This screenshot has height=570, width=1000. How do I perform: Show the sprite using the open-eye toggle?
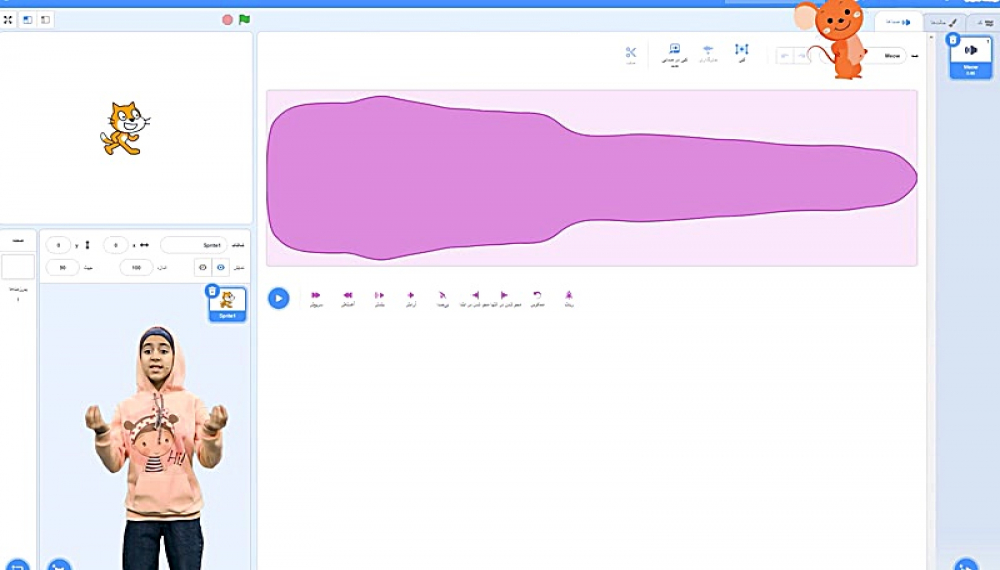(x=220, y=268)
